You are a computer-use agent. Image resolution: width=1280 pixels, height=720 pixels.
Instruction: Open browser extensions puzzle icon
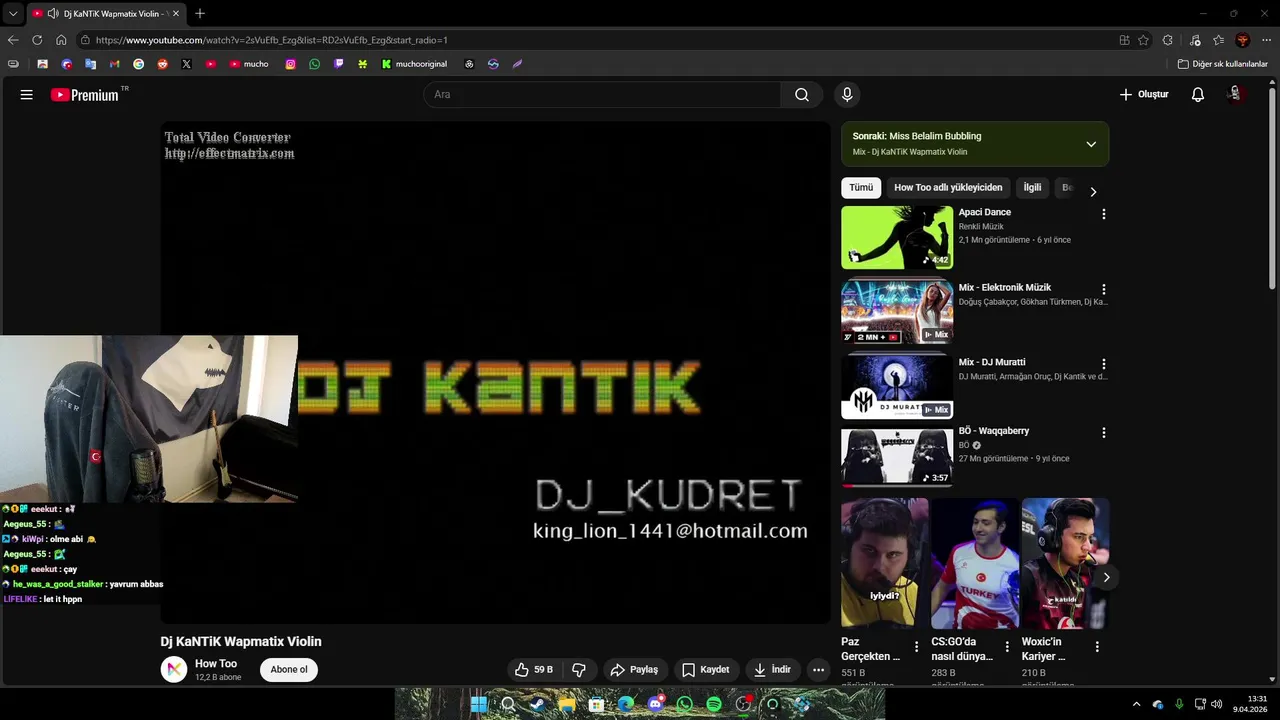pyautogui.click(x=1168, y=40)
